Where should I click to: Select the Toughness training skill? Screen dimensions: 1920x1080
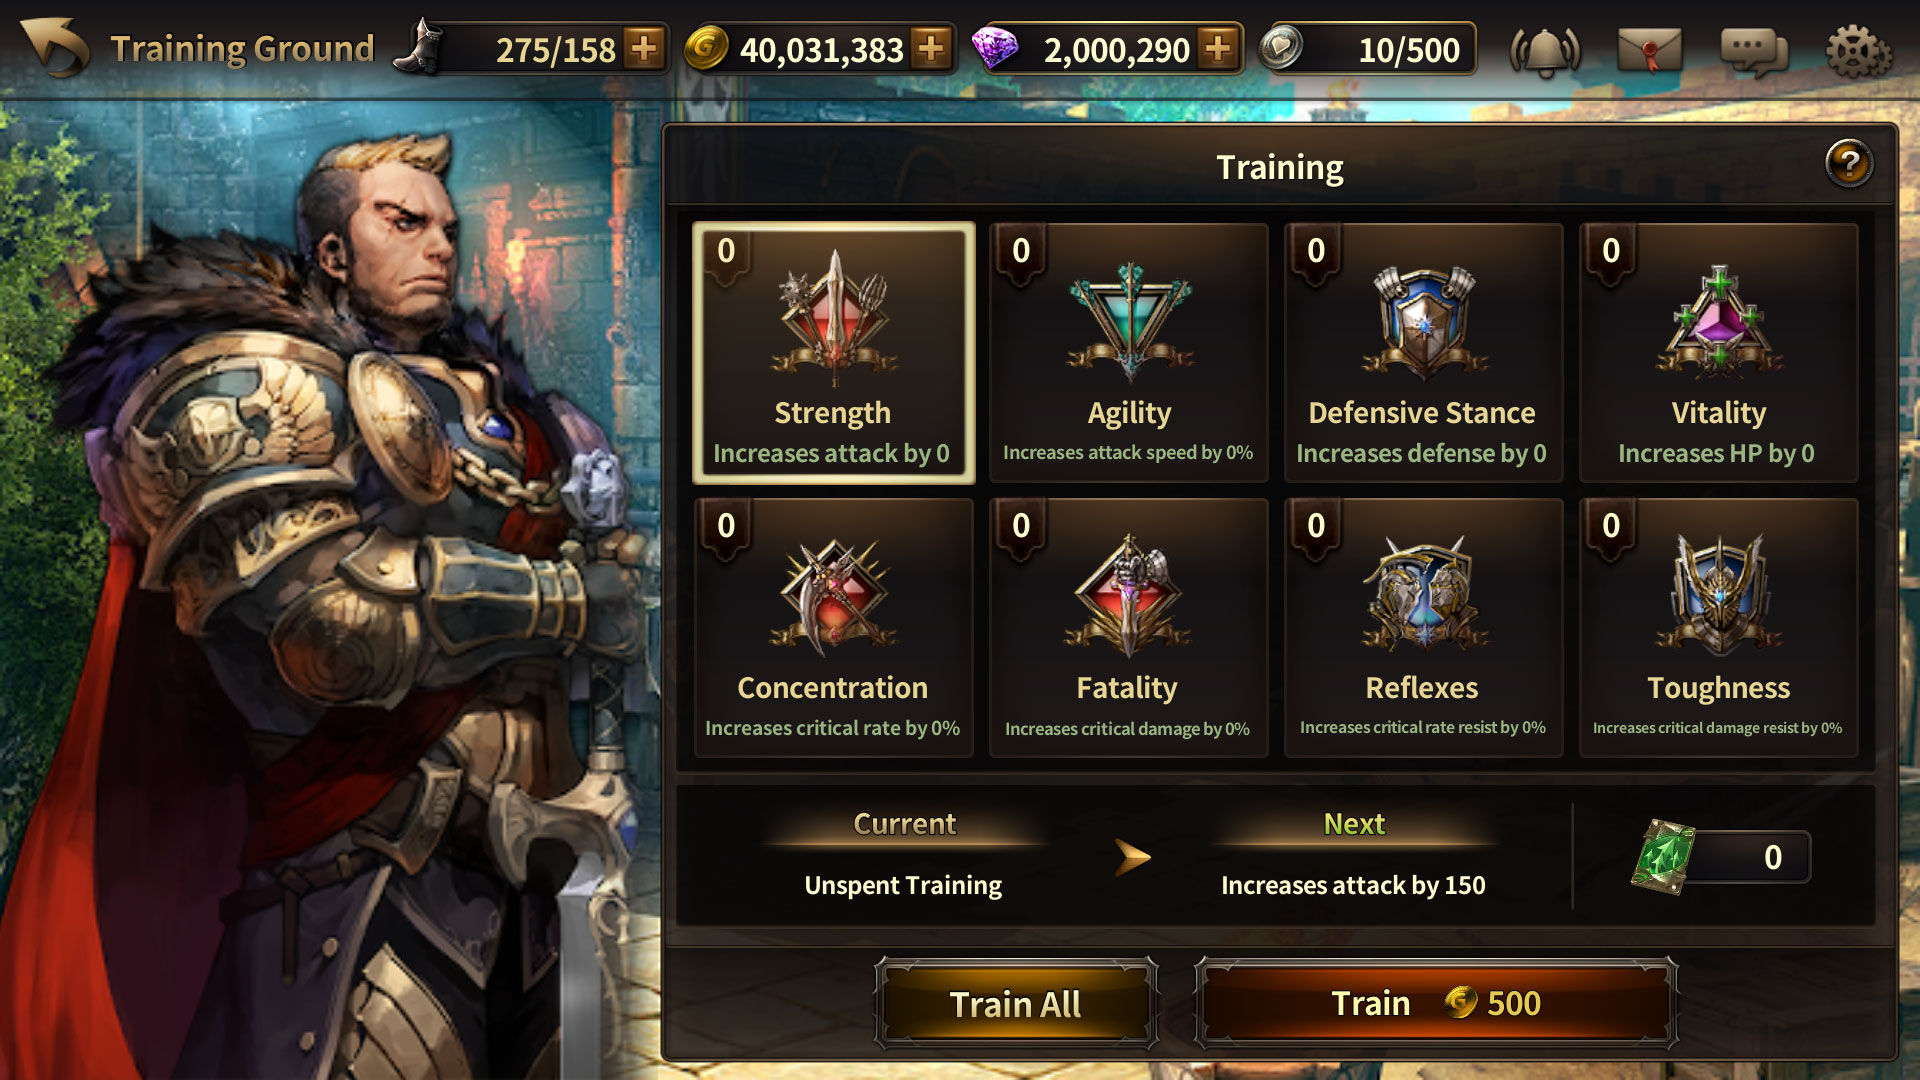click(x=1718, y=628)
